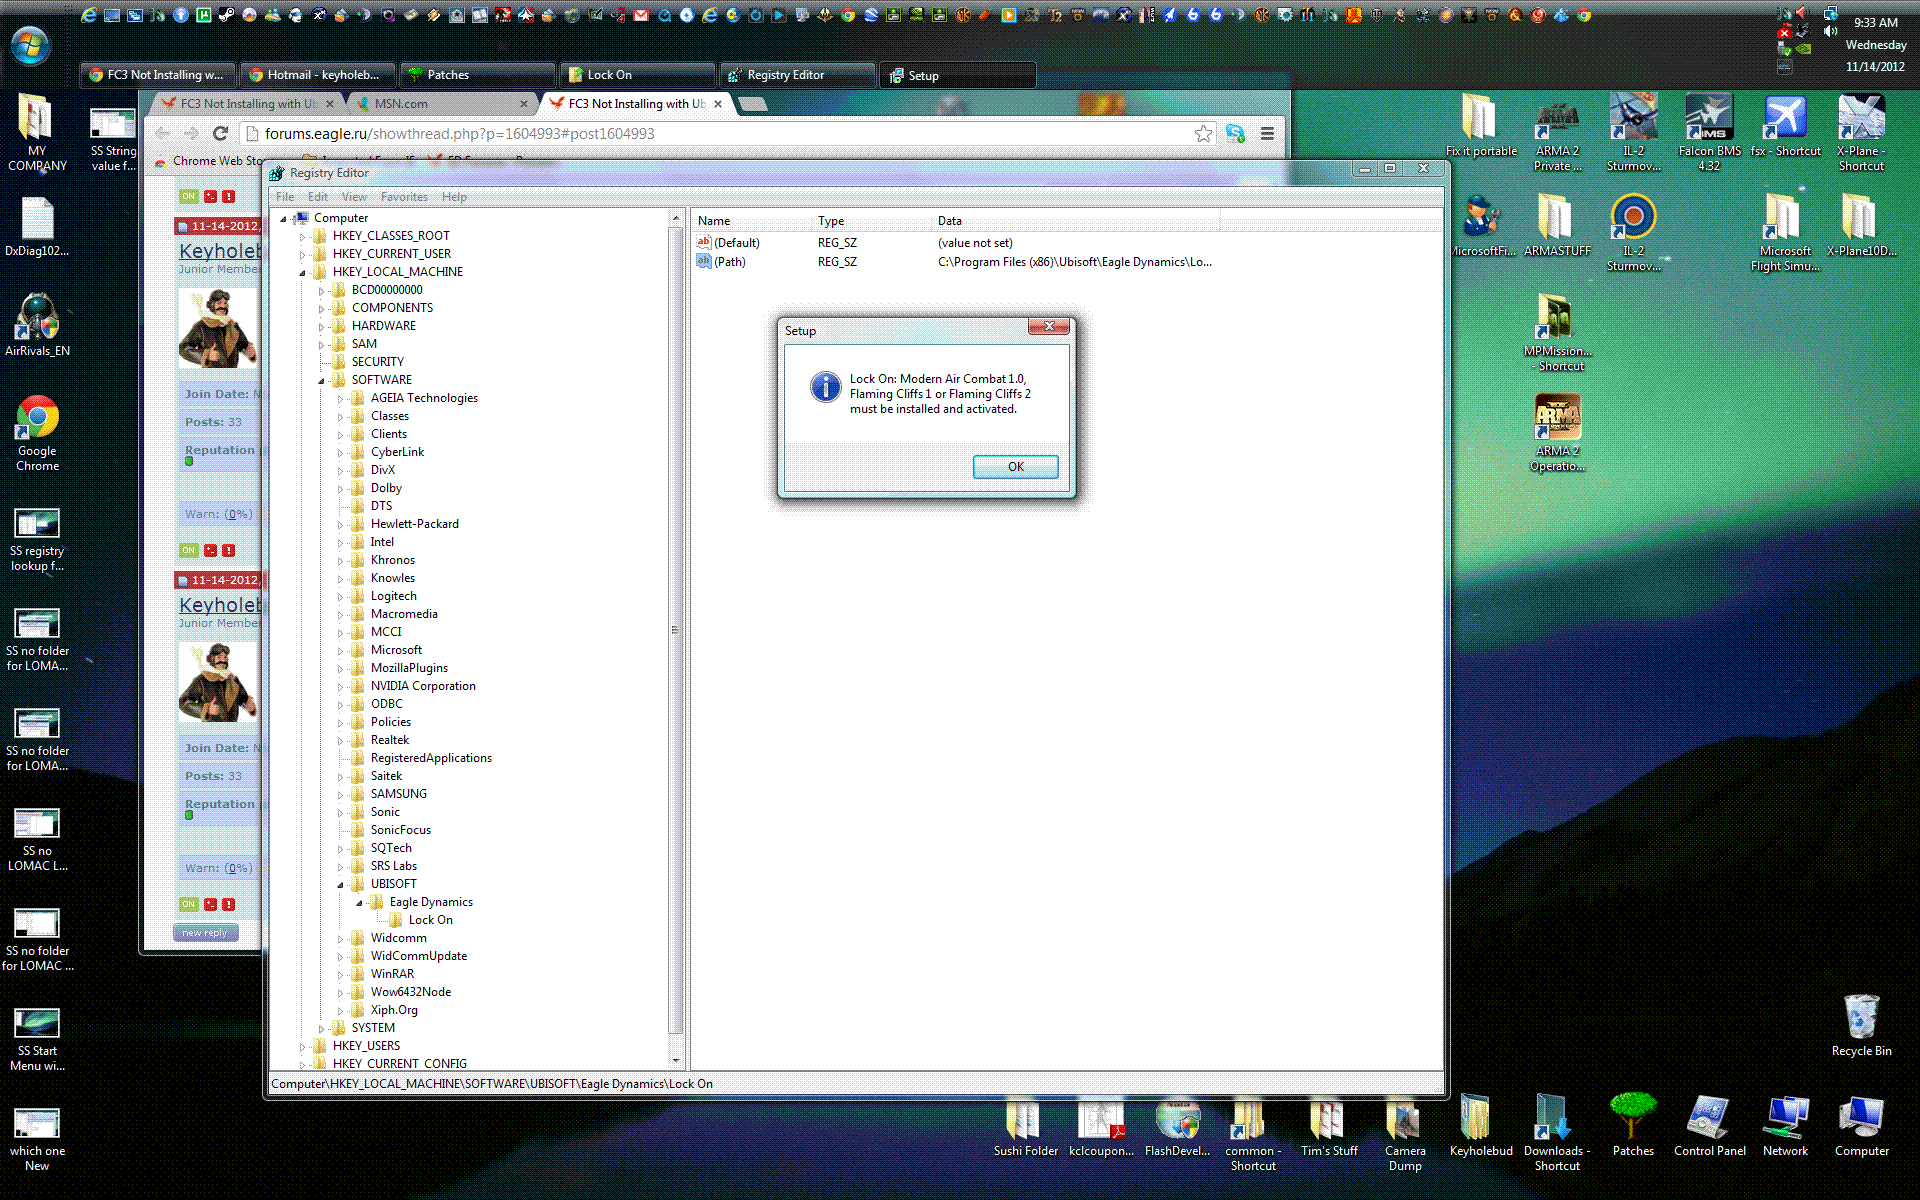Switch to the Setup taskbar button

(x=958, y=75)
